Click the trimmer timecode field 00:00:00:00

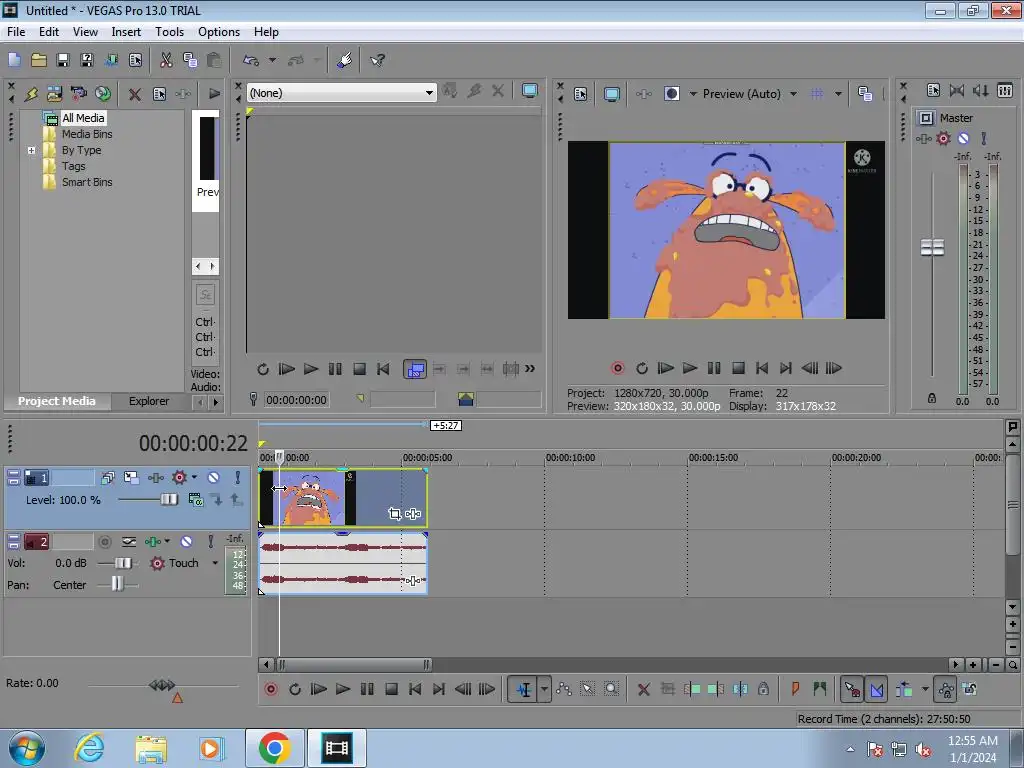coord(296,400)
